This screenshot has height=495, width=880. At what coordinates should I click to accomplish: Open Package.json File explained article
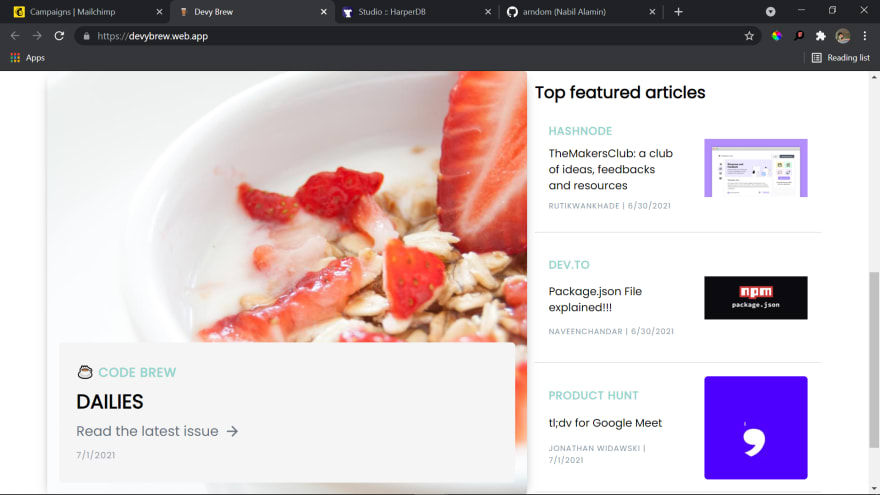pyautogui.click(x=595, y=299)
